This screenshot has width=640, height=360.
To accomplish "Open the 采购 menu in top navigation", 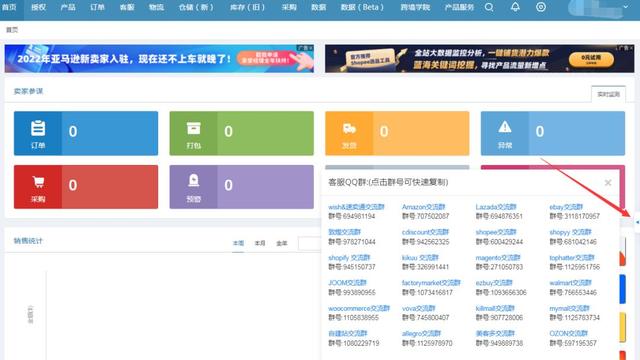I will pos(289,7).
